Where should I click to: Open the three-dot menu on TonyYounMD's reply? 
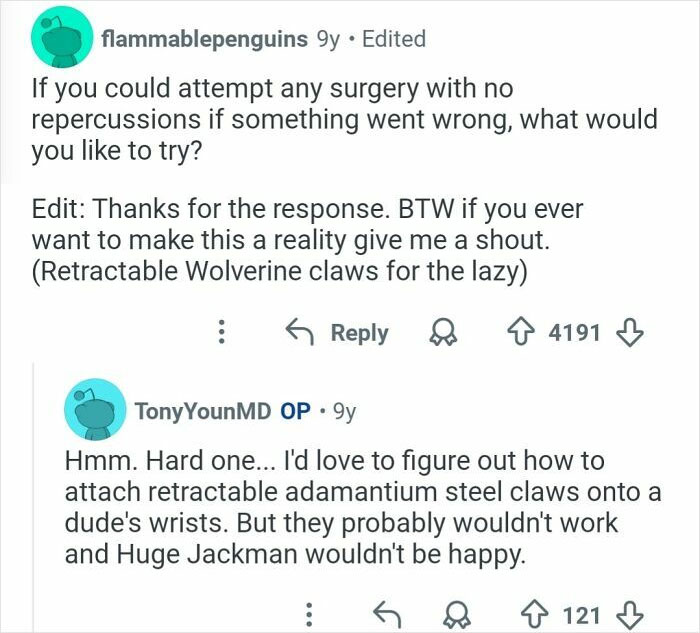point(310,613)
